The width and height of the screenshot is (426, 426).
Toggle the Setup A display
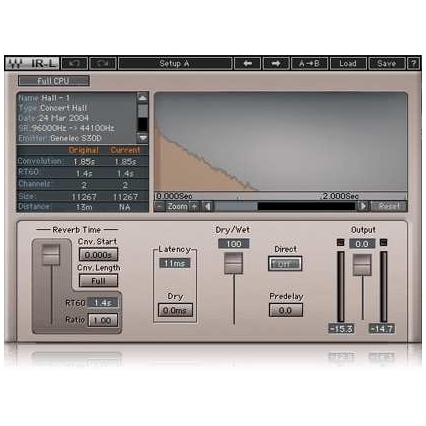[x=175, y=63]
